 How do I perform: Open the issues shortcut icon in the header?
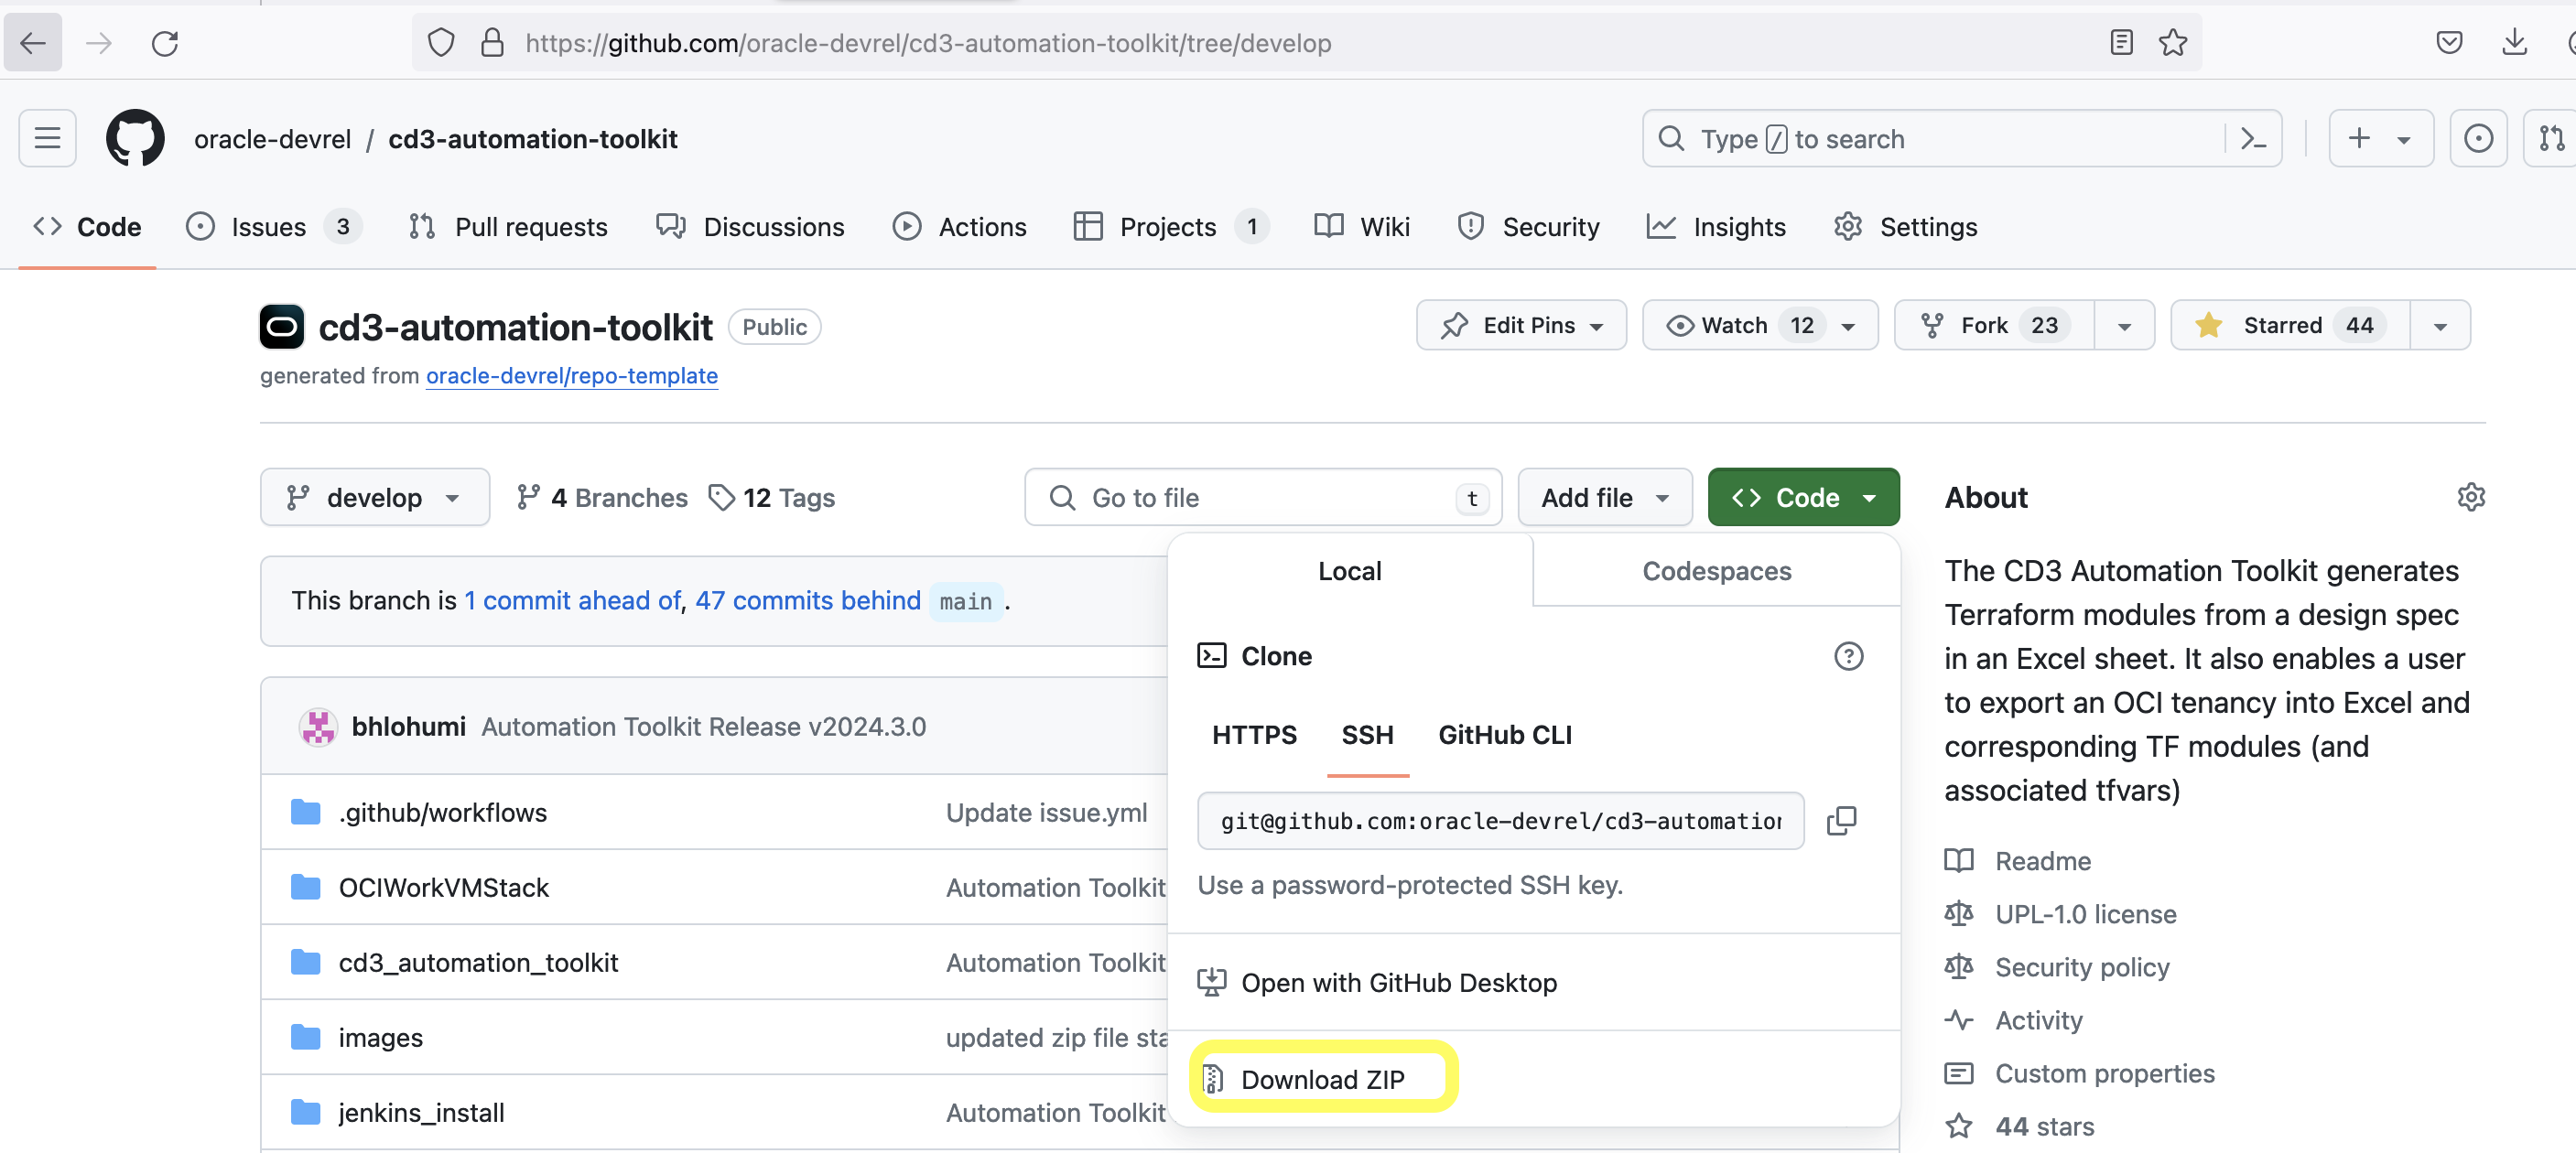[x=2478, y=138]
